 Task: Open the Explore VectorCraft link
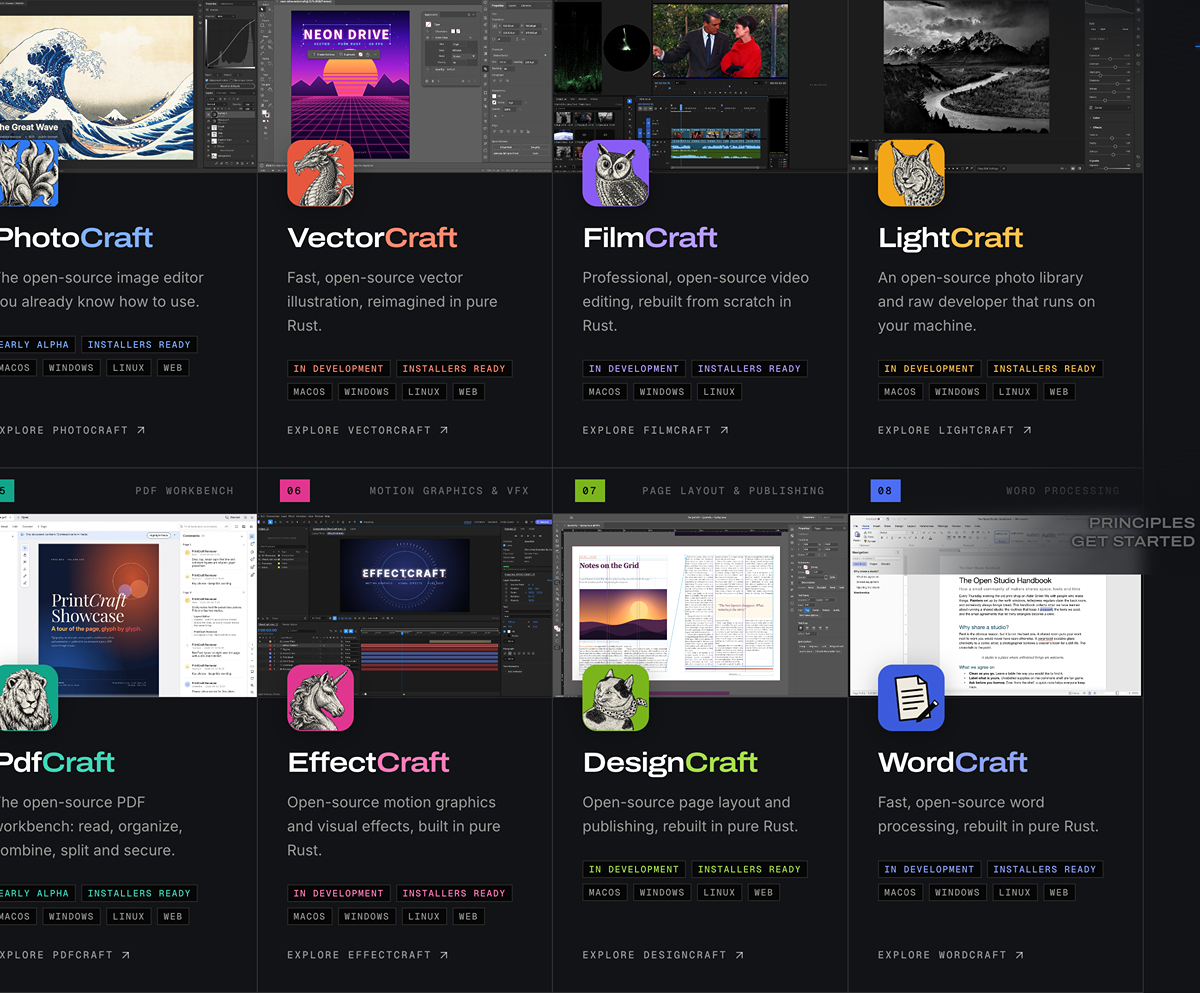click(x=368, y=430)
